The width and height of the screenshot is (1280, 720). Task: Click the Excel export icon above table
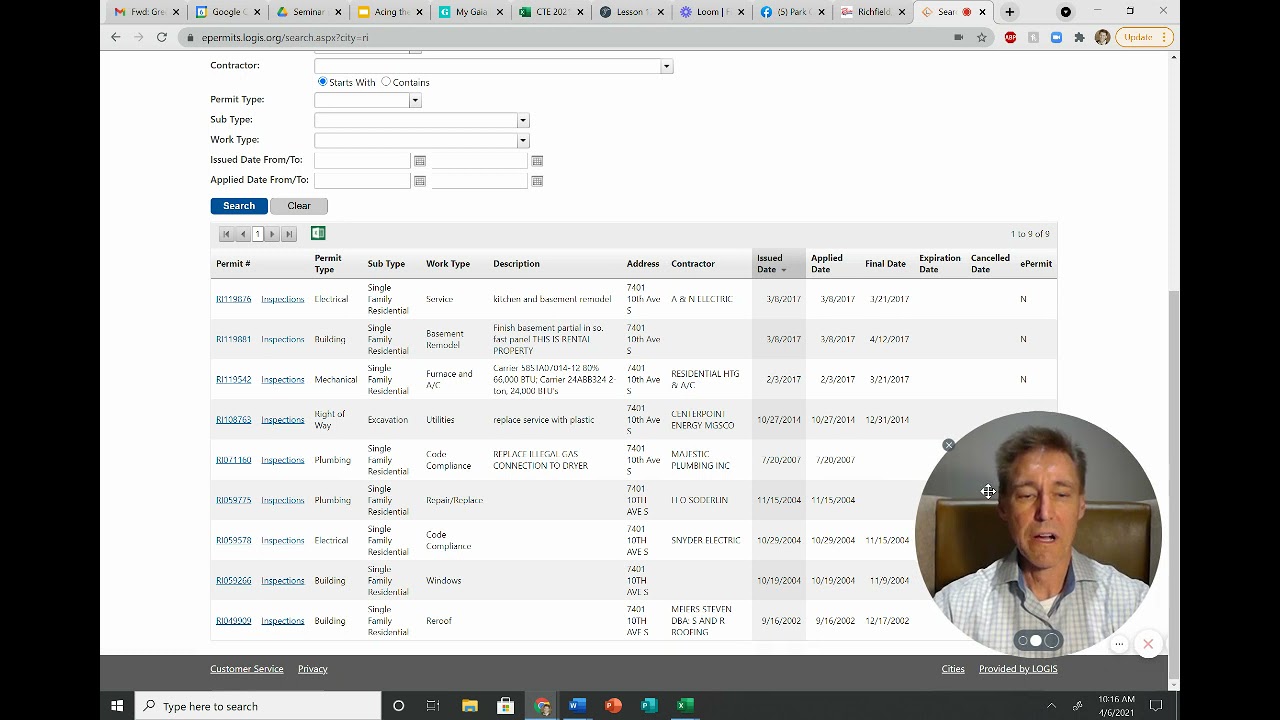tap(318, 233)
